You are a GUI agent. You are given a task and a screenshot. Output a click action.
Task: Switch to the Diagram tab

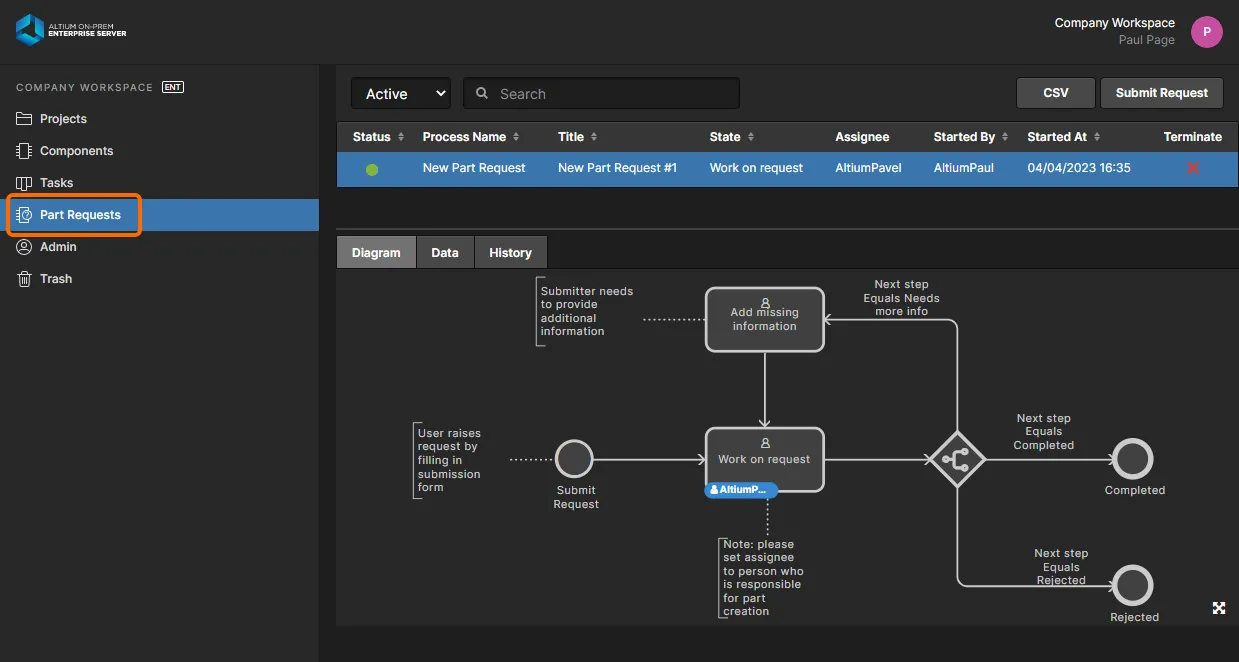[376, 253]
